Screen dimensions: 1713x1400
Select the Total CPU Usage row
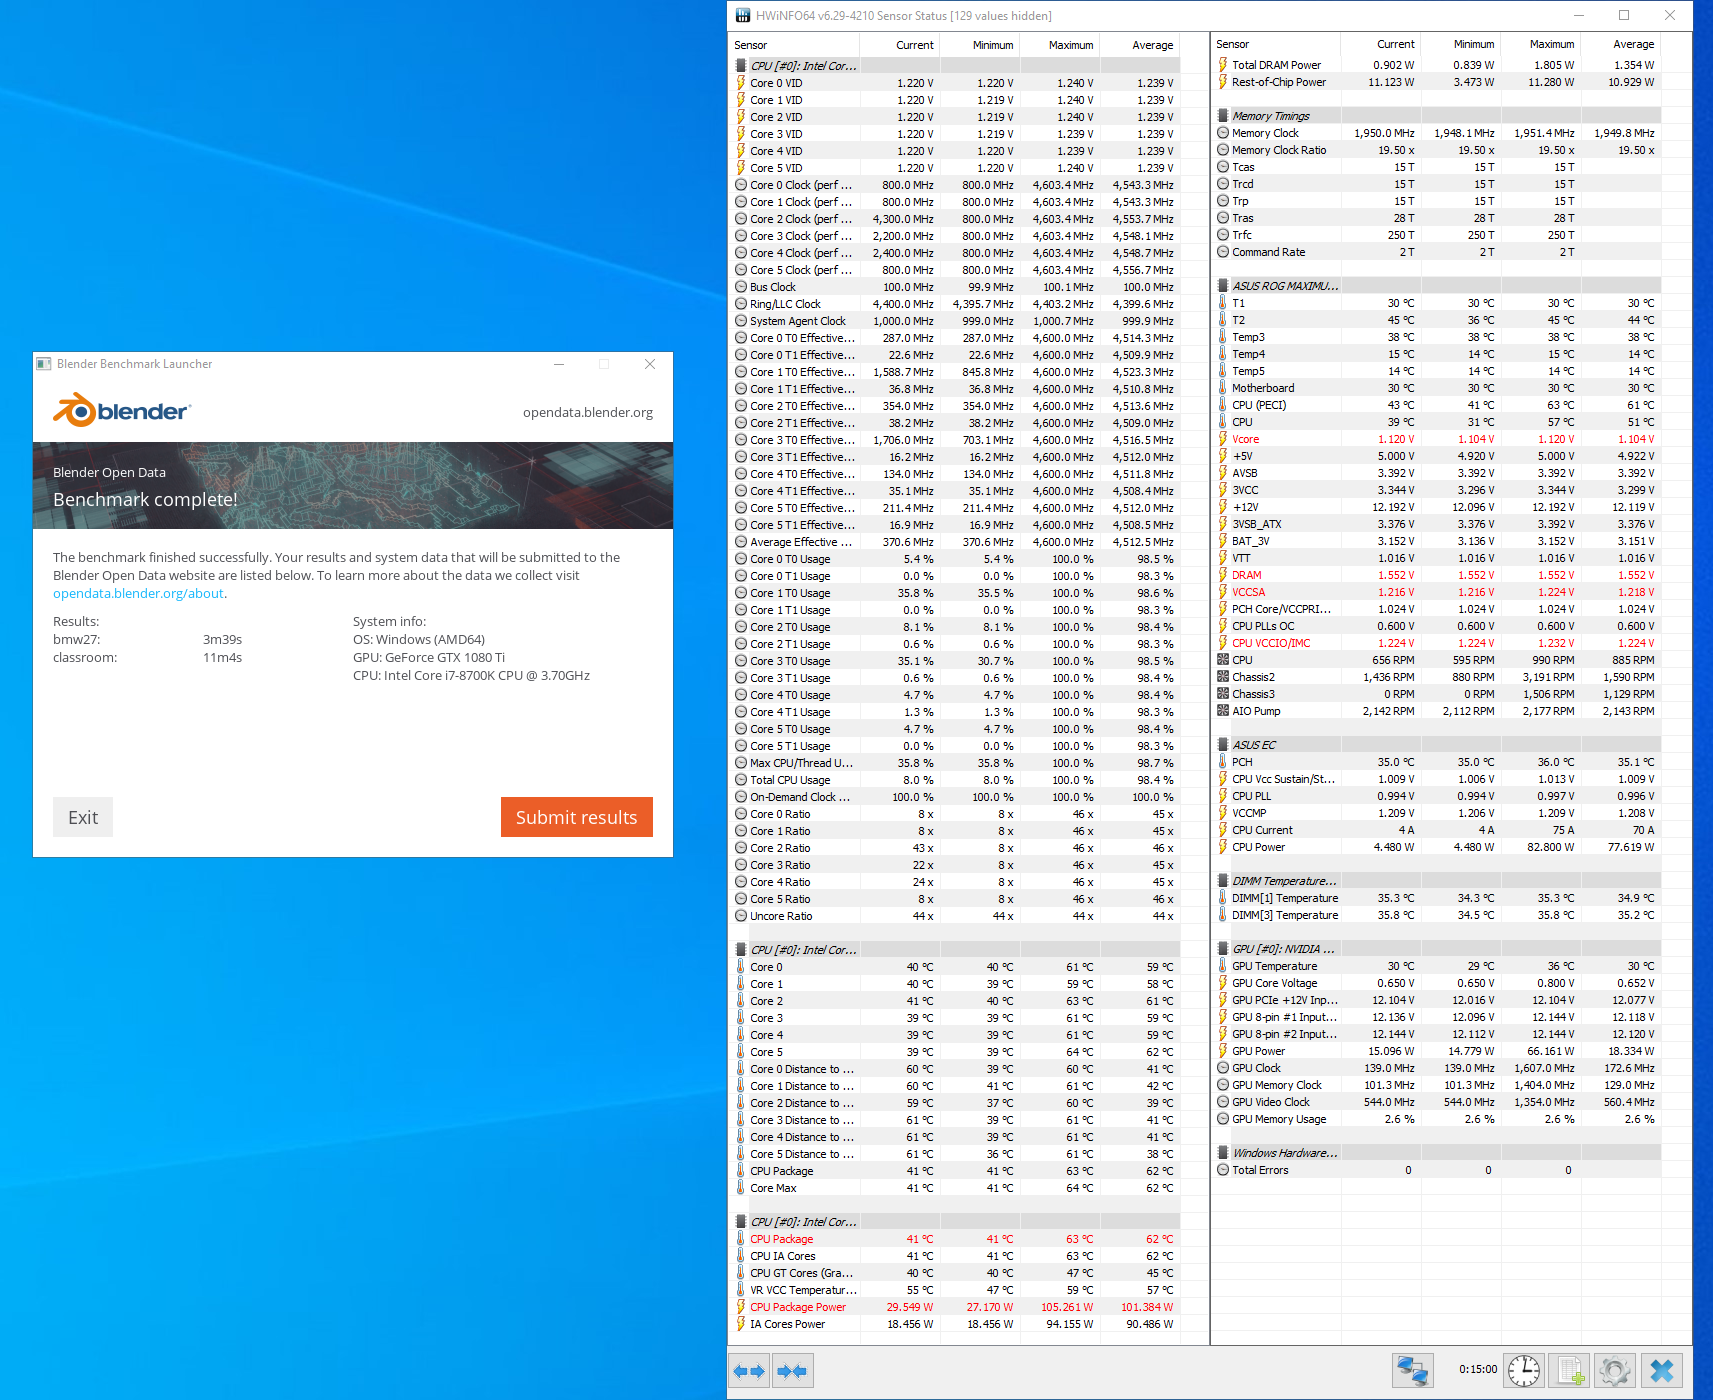[956, 780]
